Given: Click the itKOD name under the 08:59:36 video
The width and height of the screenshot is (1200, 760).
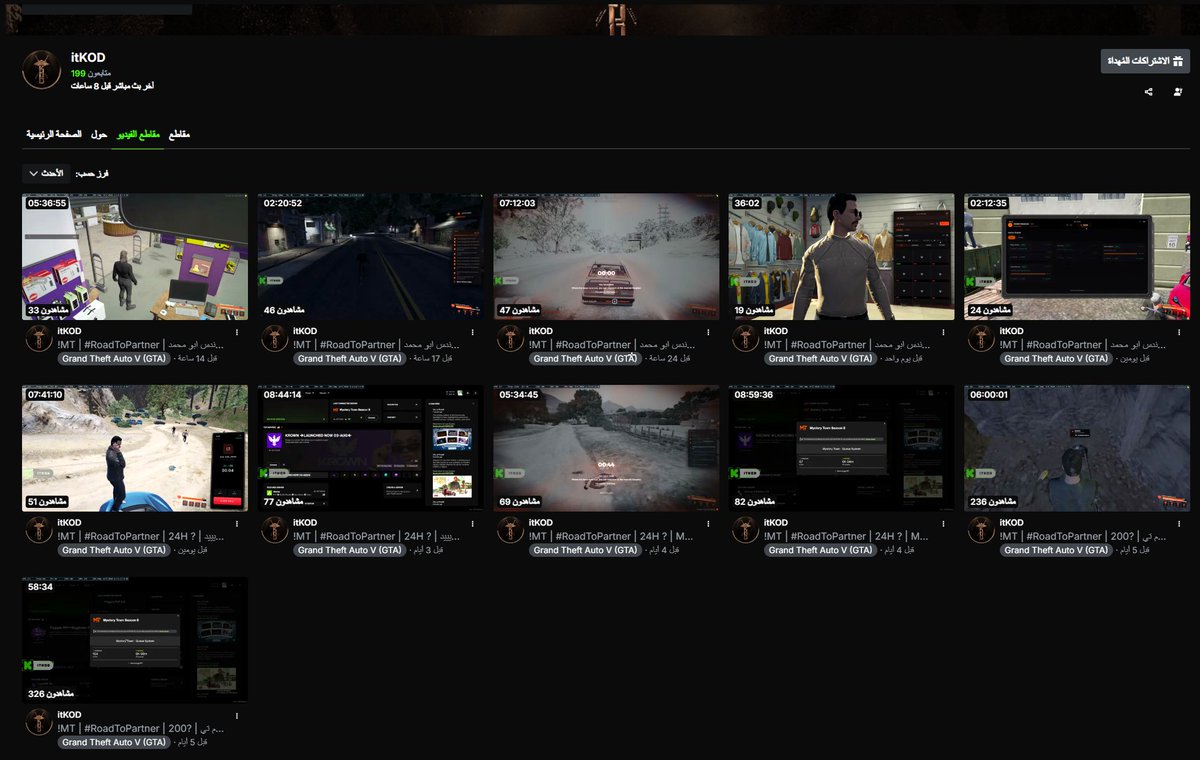Looking at the screenshot, I should pos(776,523).
